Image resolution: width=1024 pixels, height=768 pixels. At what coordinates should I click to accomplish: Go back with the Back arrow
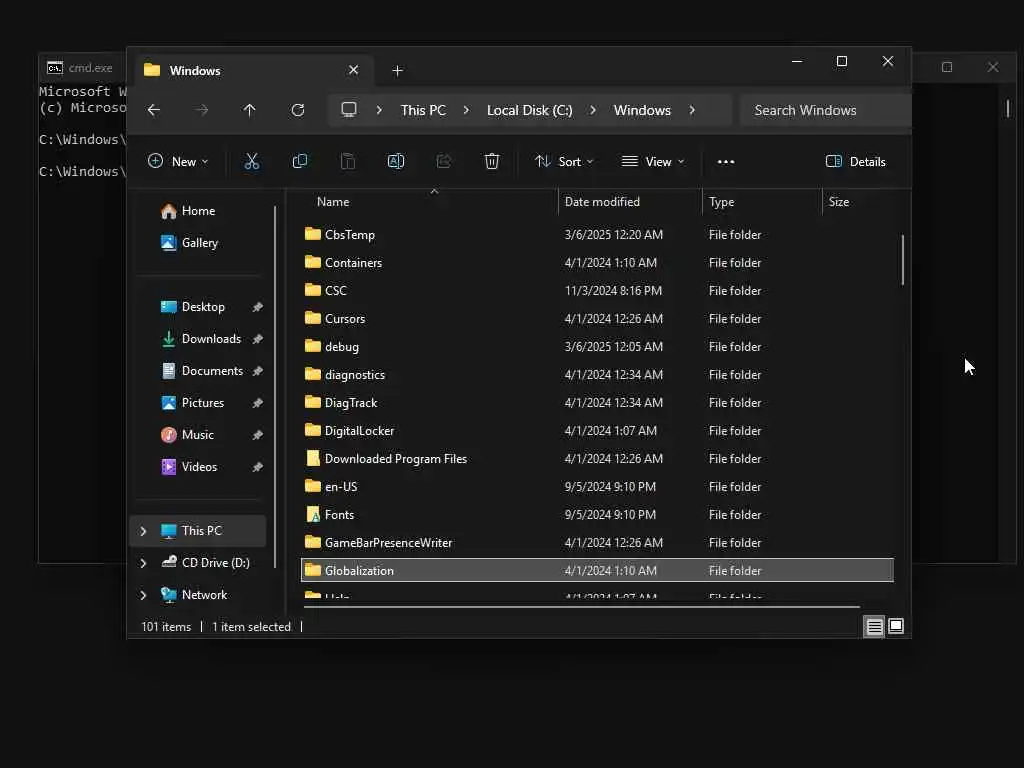tap(153, 110)
